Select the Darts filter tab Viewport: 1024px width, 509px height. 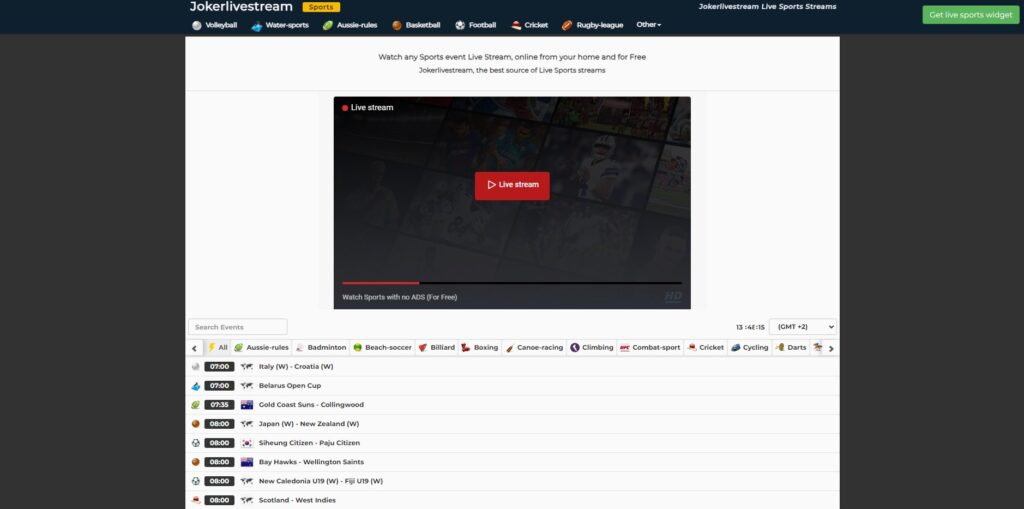click(790, 348)
